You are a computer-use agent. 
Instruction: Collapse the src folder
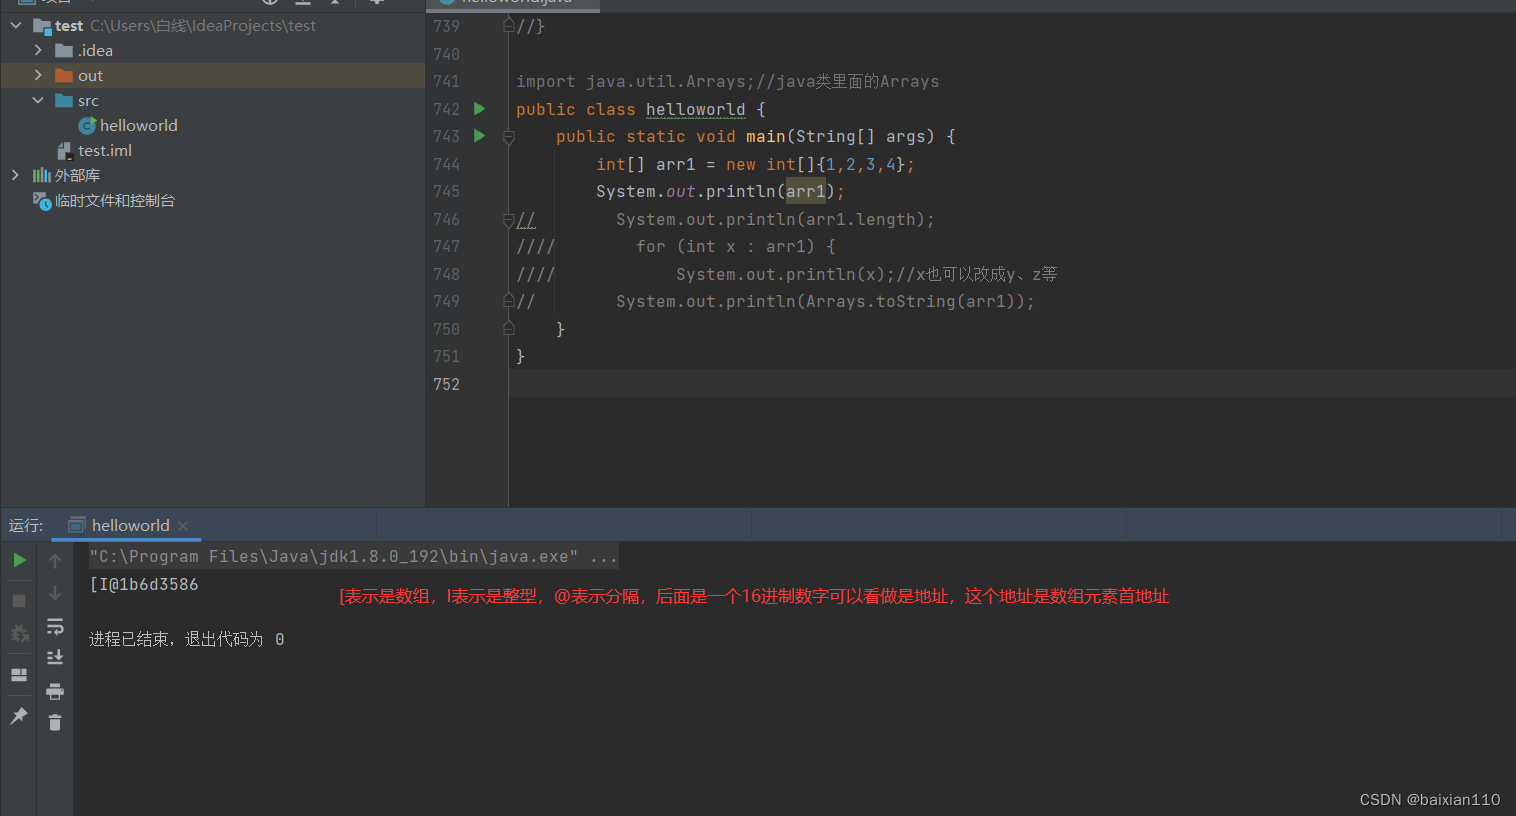(x=38, y=100)
